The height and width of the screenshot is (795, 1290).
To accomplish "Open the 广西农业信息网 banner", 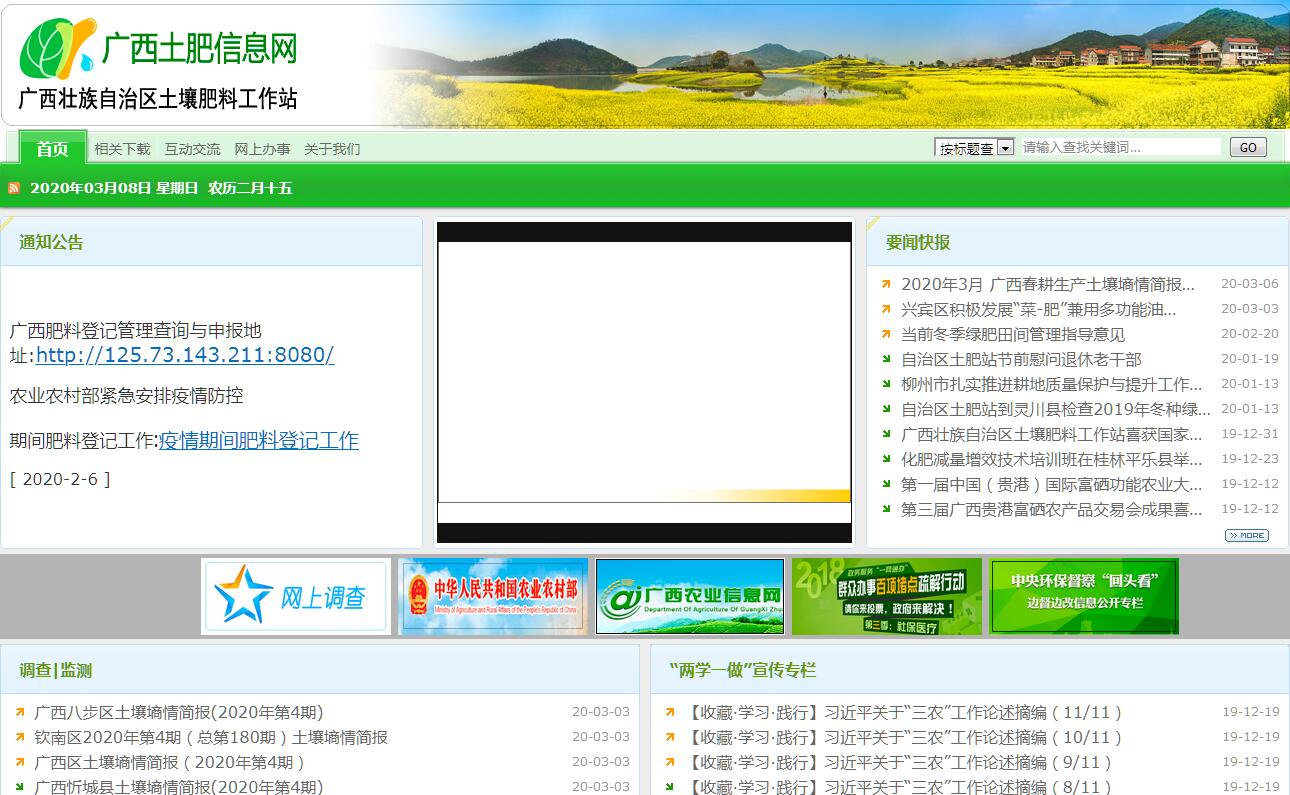I will coord(690,596).
